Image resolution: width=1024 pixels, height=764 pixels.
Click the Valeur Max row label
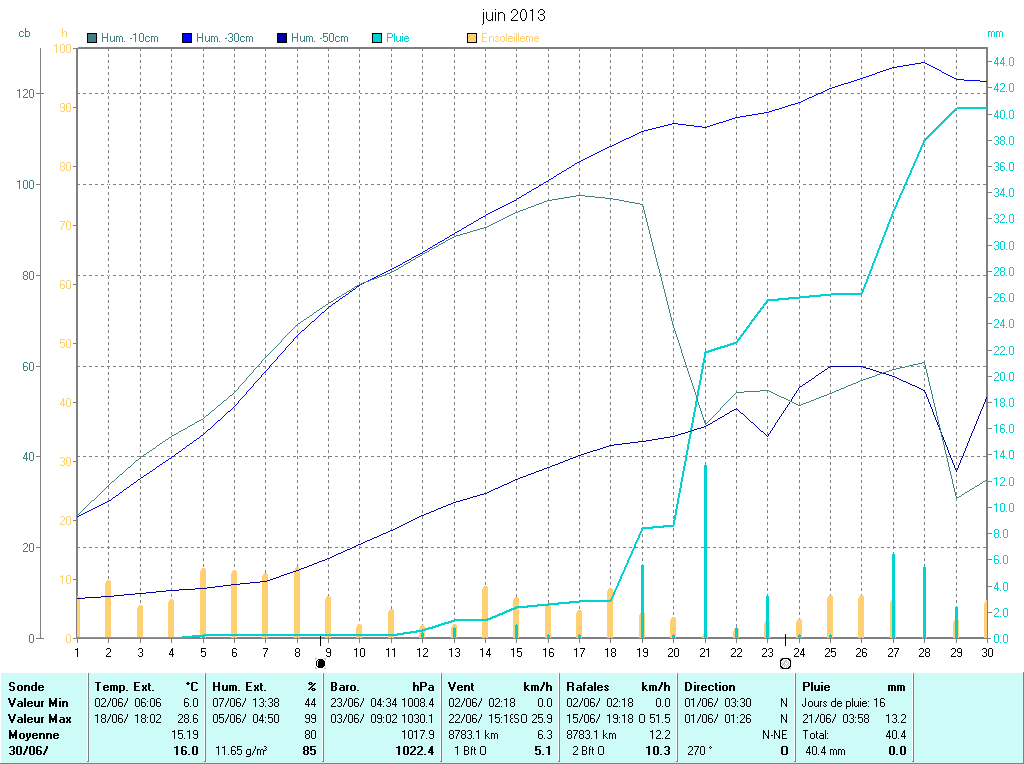click(x=39, y=719)
